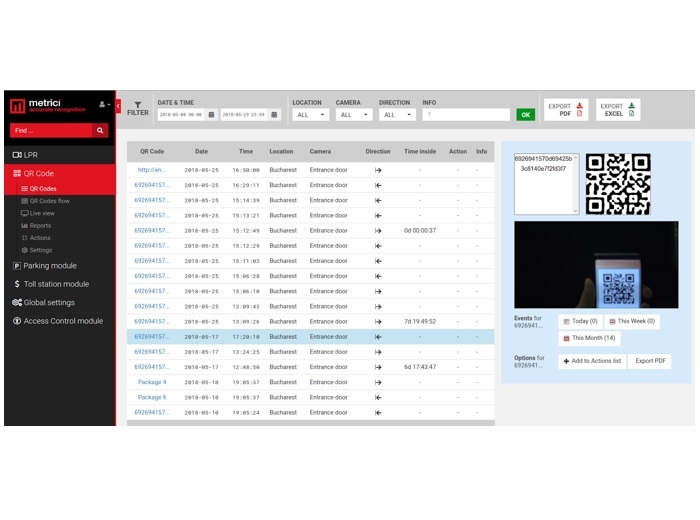Click the Metrici logo

47,106
